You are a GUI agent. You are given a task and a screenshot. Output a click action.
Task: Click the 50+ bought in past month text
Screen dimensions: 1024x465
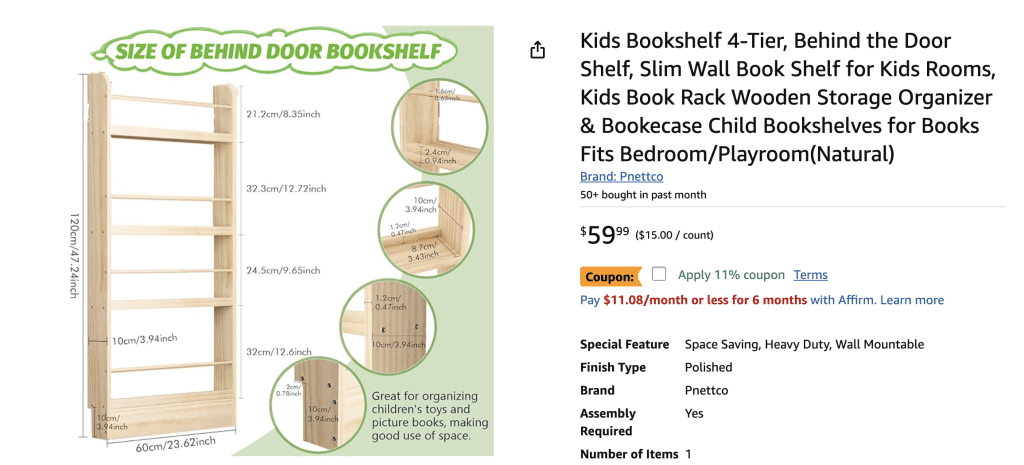(x=643, y=195)
